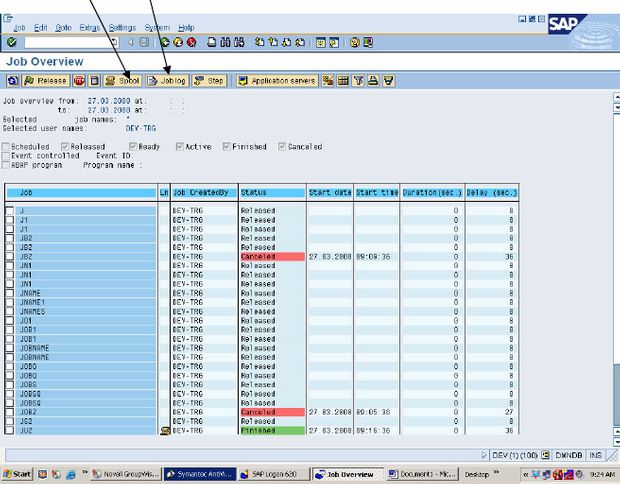Click the Save icon in standard toolbar
This screenshot has width=620, height=484.
pos(144,42)
